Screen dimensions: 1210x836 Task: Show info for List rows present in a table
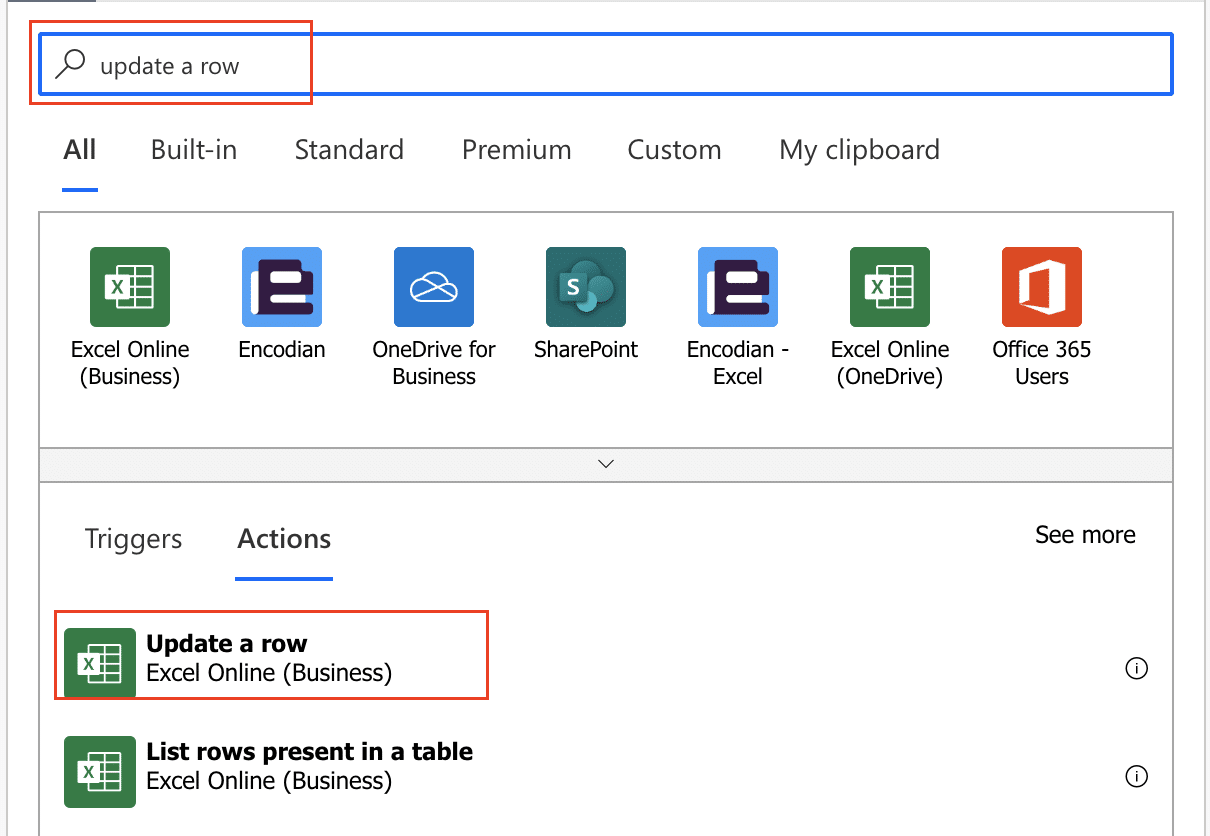(1137, 776)
